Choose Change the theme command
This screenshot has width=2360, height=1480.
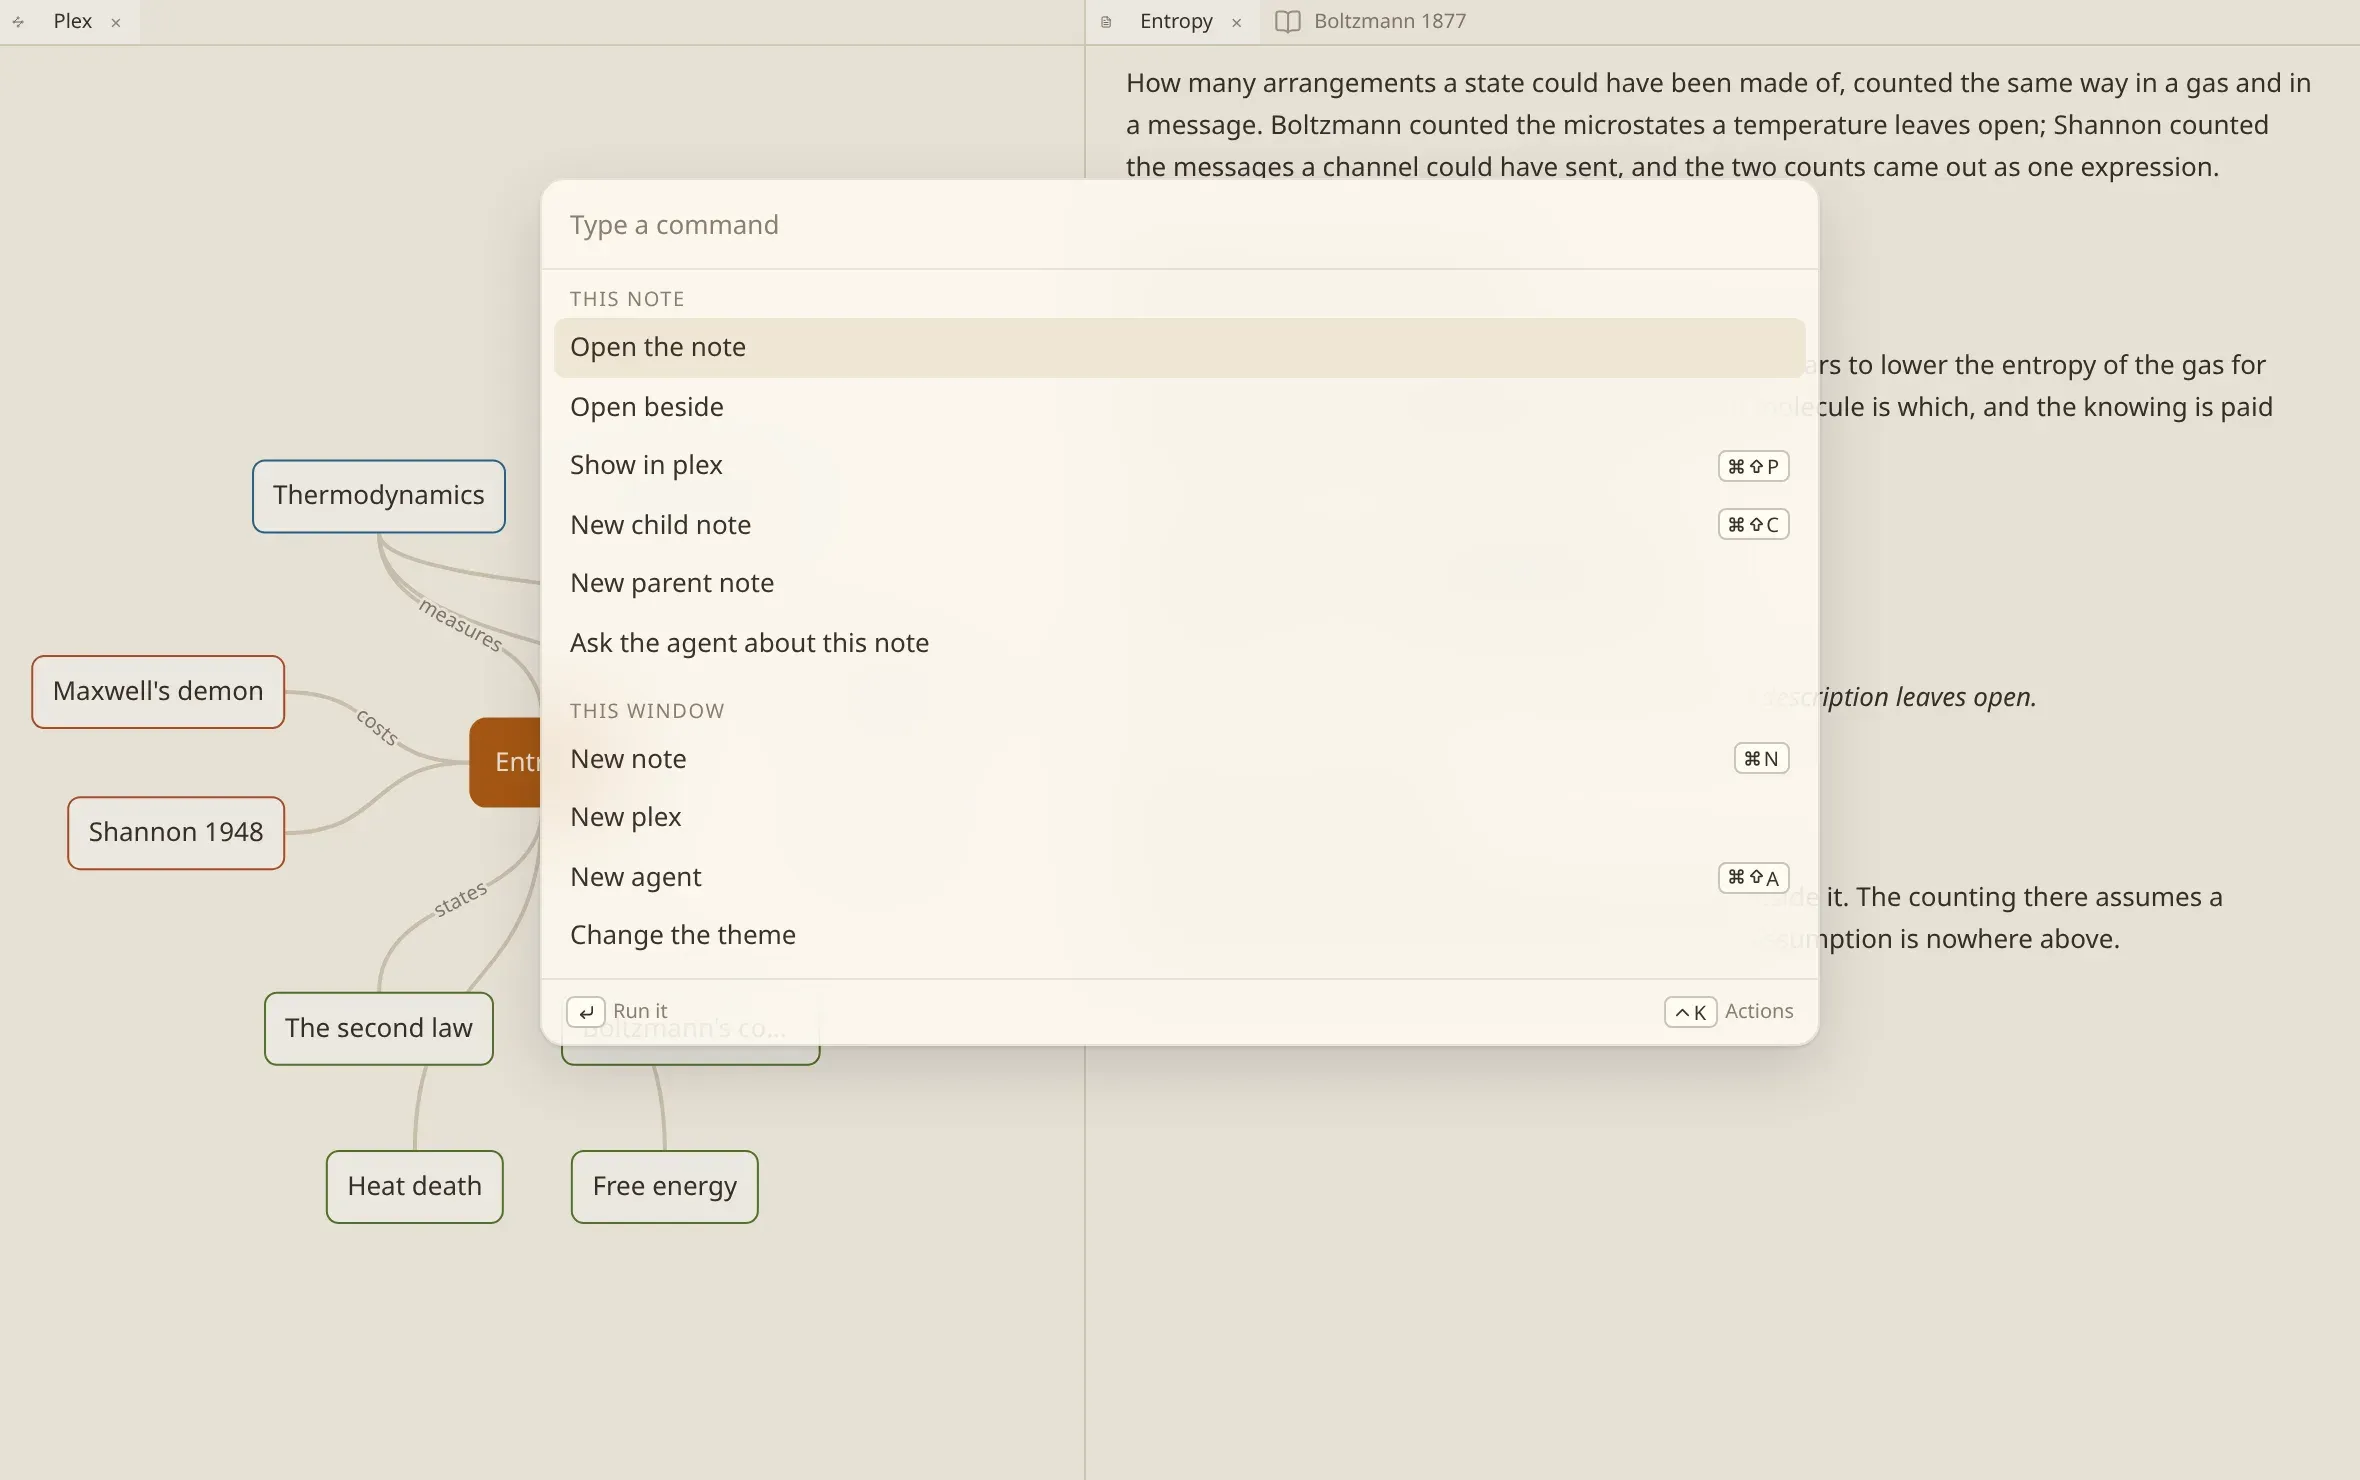click(x=1179, y=935)
